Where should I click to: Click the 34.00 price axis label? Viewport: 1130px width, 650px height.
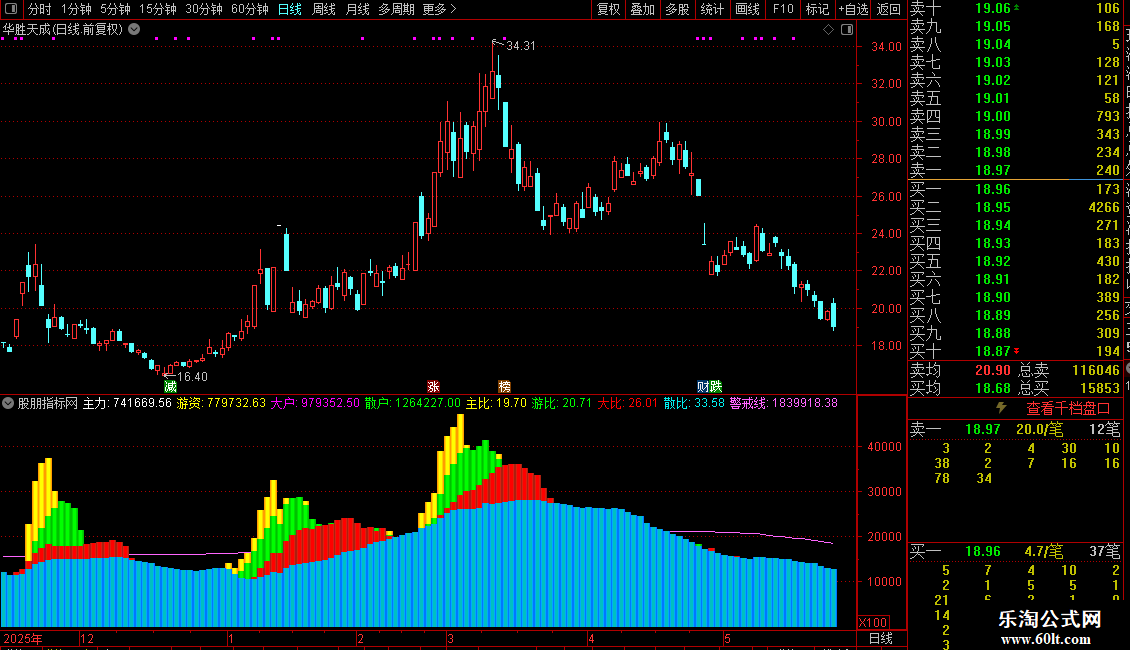[886, 46]
